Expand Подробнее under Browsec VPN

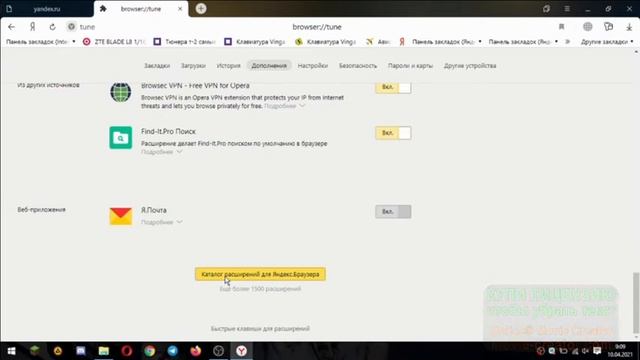click(x=284, y=106)
